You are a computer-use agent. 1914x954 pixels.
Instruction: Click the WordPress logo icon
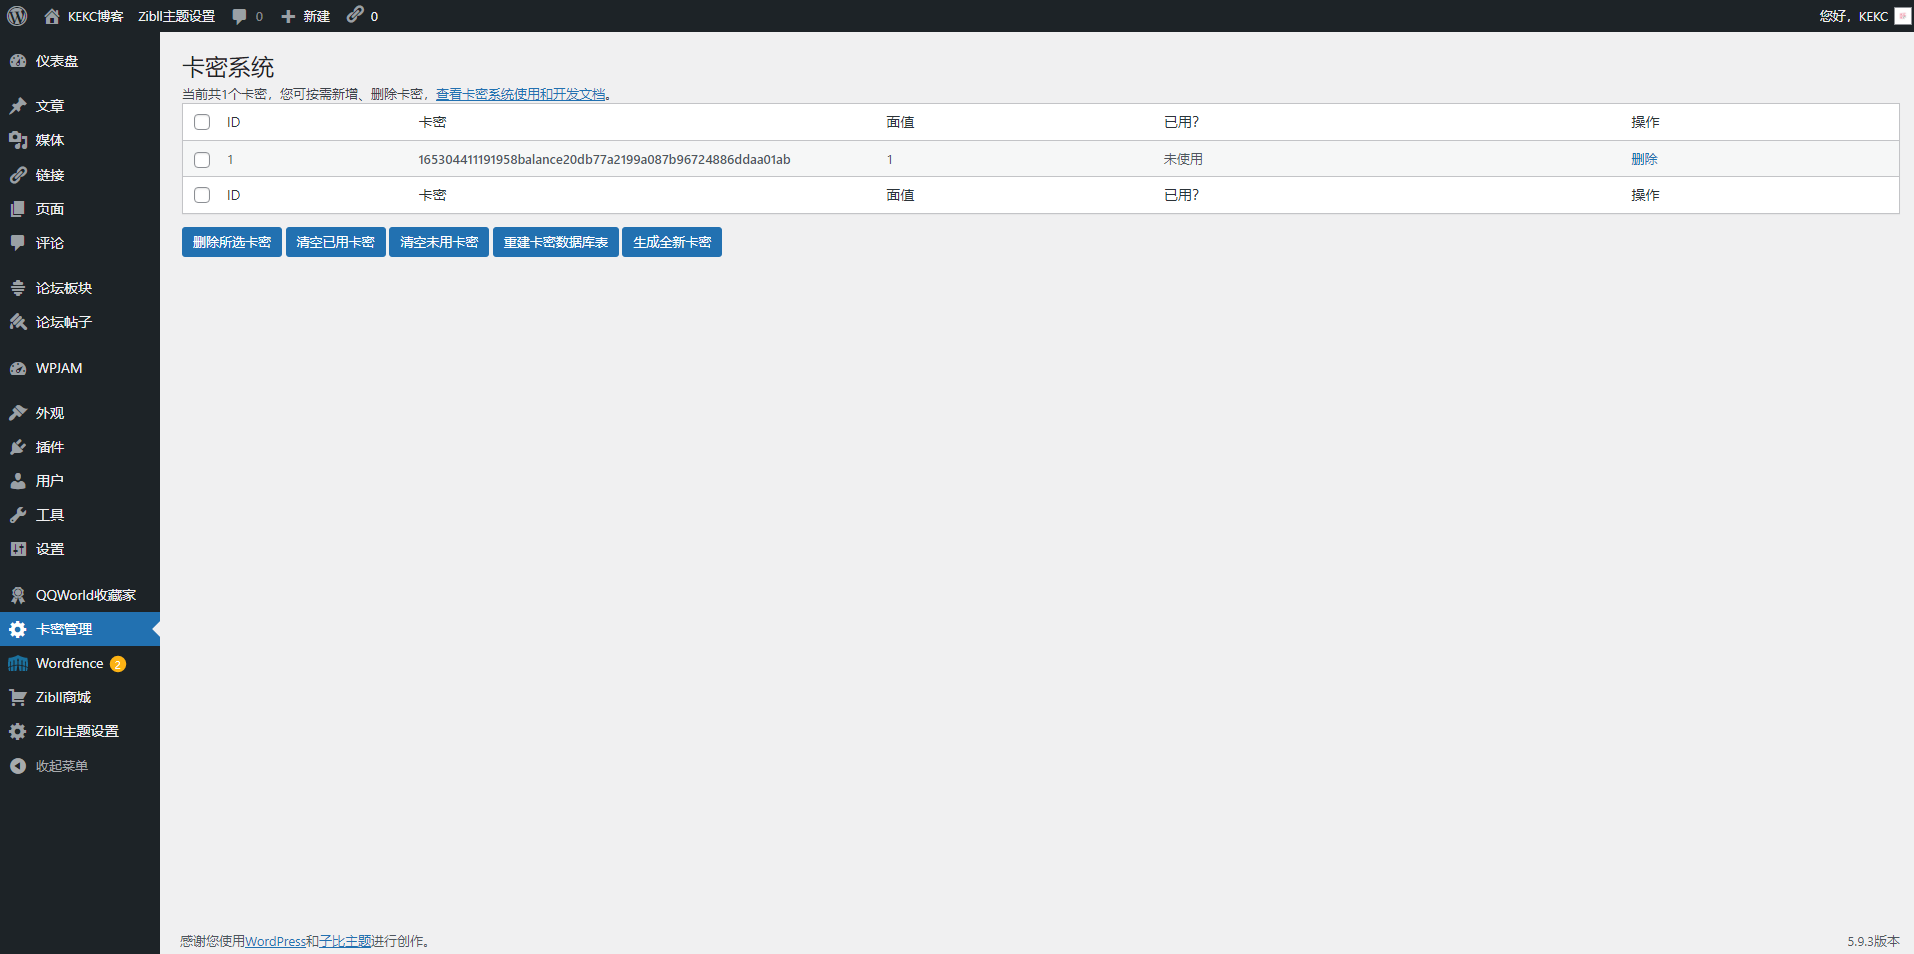coord(17,16)
